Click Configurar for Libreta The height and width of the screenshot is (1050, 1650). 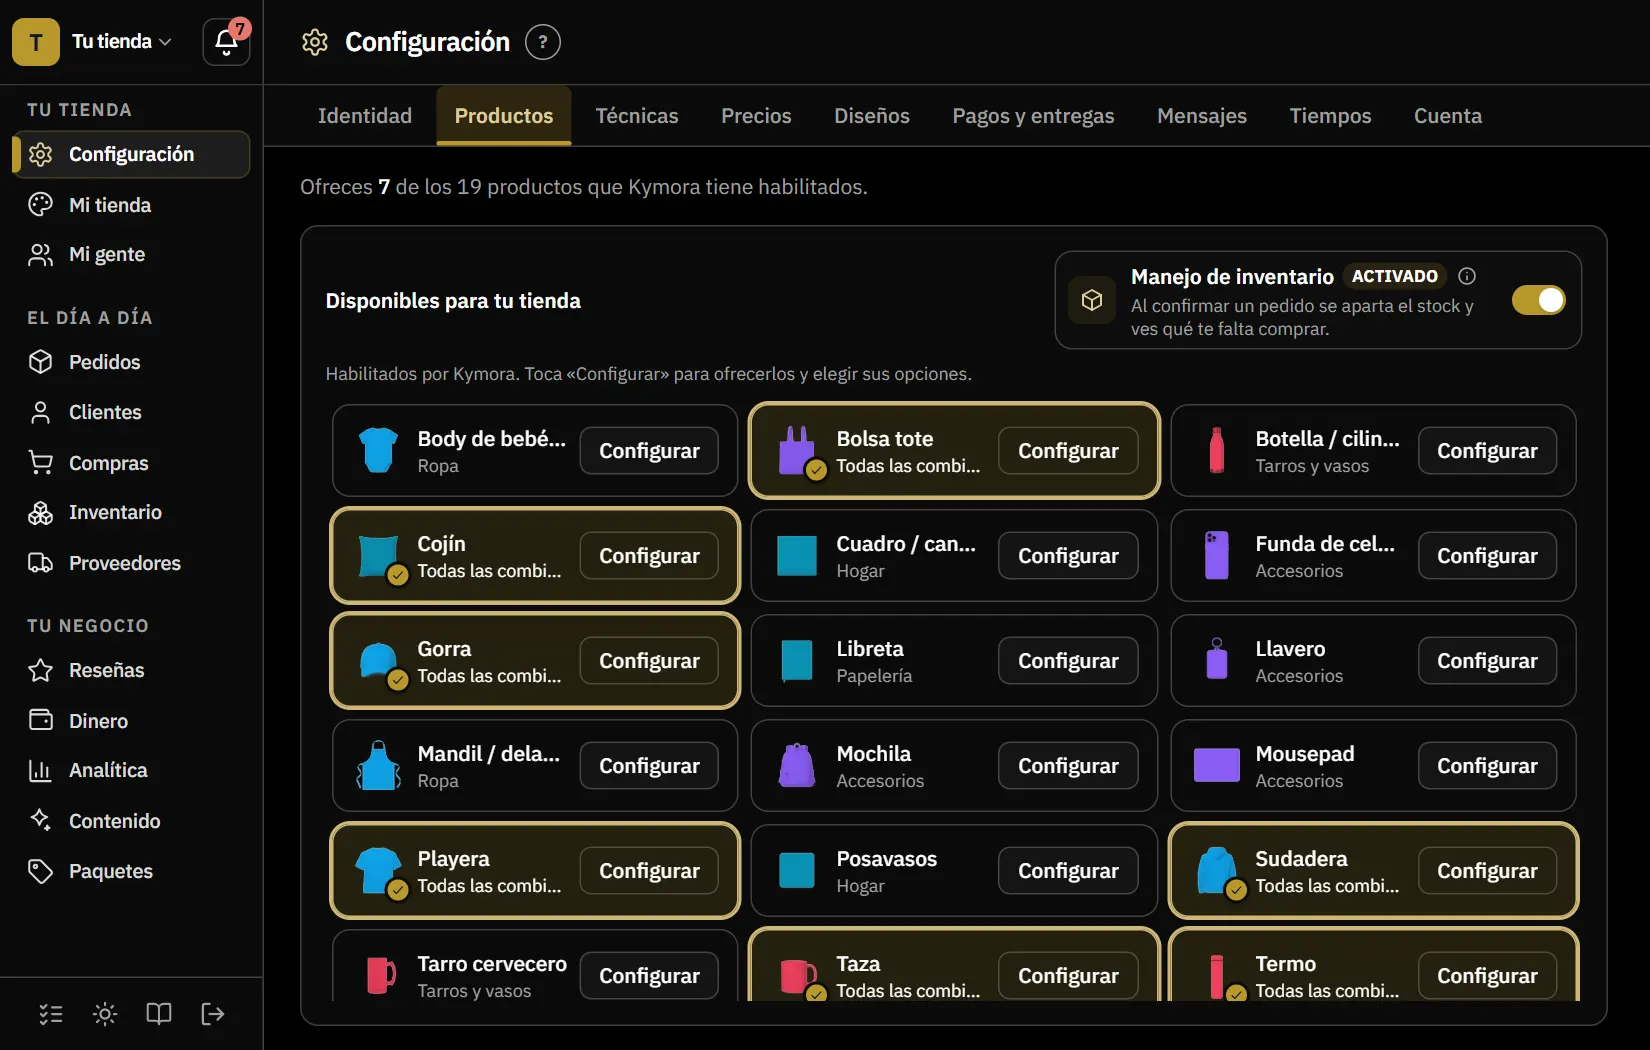pyautogui.click(x=1068, y=661)
